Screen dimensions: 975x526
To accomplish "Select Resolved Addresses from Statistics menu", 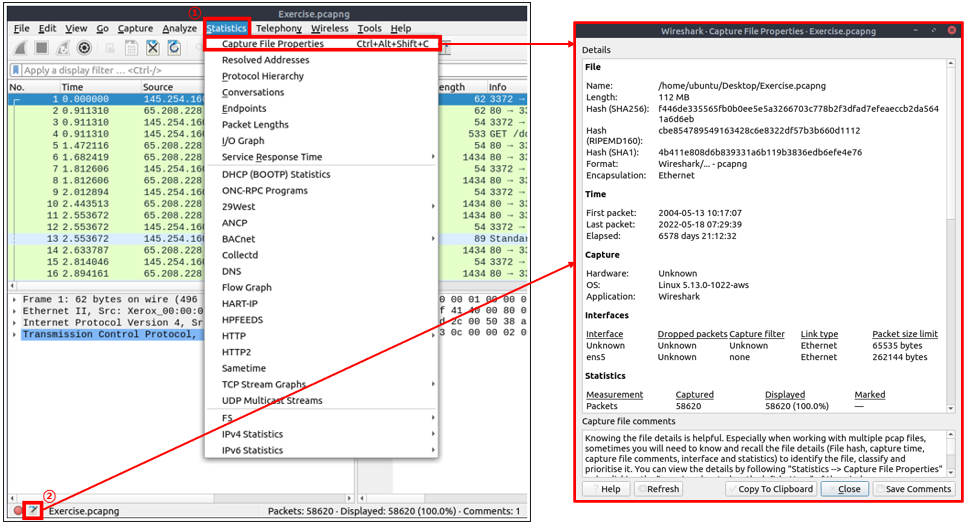I will [x=321, y=60].
